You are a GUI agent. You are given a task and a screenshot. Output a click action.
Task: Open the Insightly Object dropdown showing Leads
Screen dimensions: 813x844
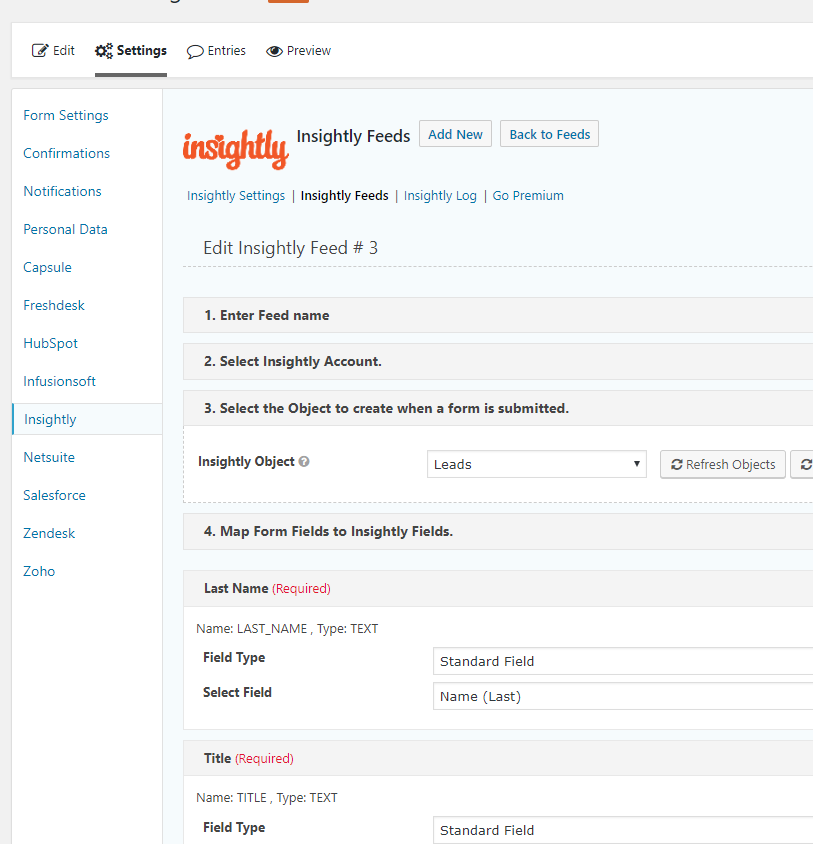coord(537,464)
